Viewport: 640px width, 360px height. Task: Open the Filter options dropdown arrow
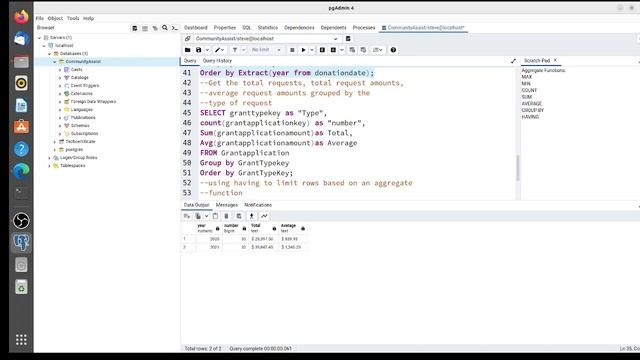244,50
